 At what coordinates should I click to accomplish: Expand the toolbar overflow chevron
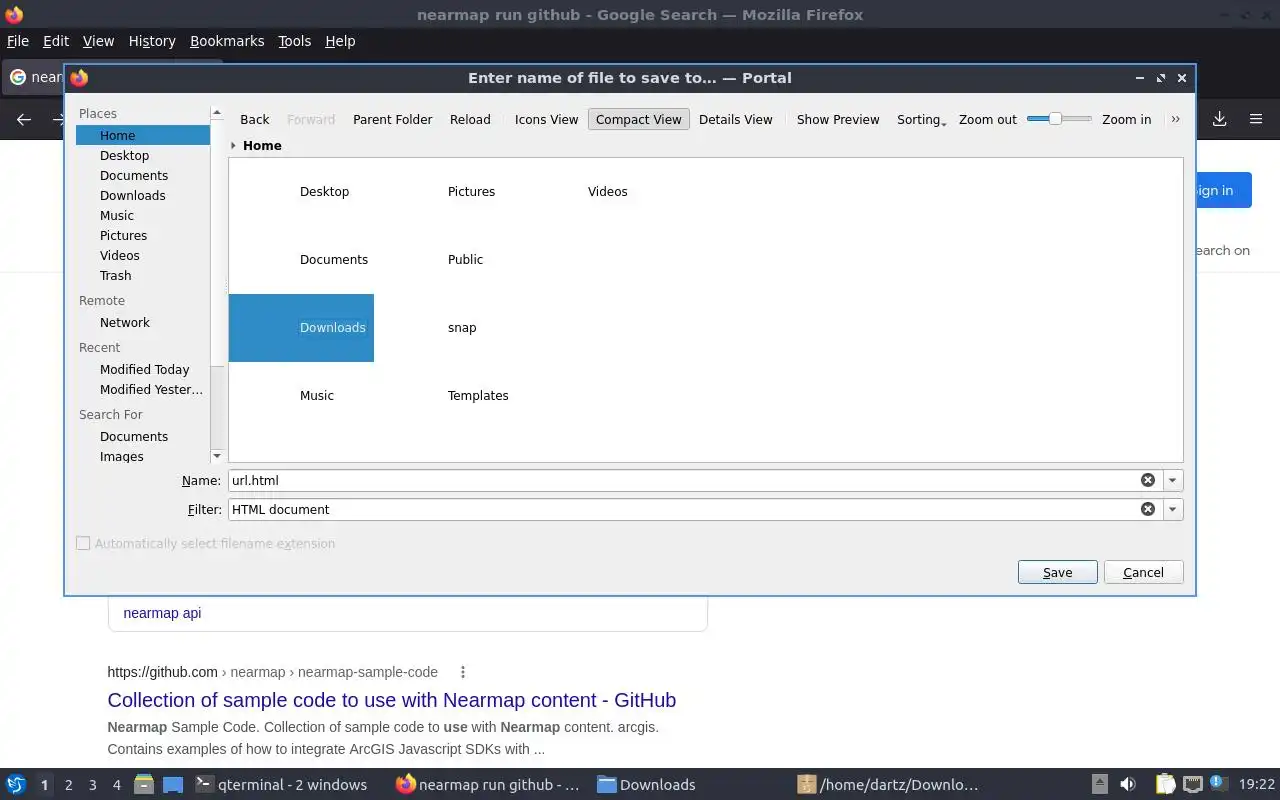click(1175, 119)
